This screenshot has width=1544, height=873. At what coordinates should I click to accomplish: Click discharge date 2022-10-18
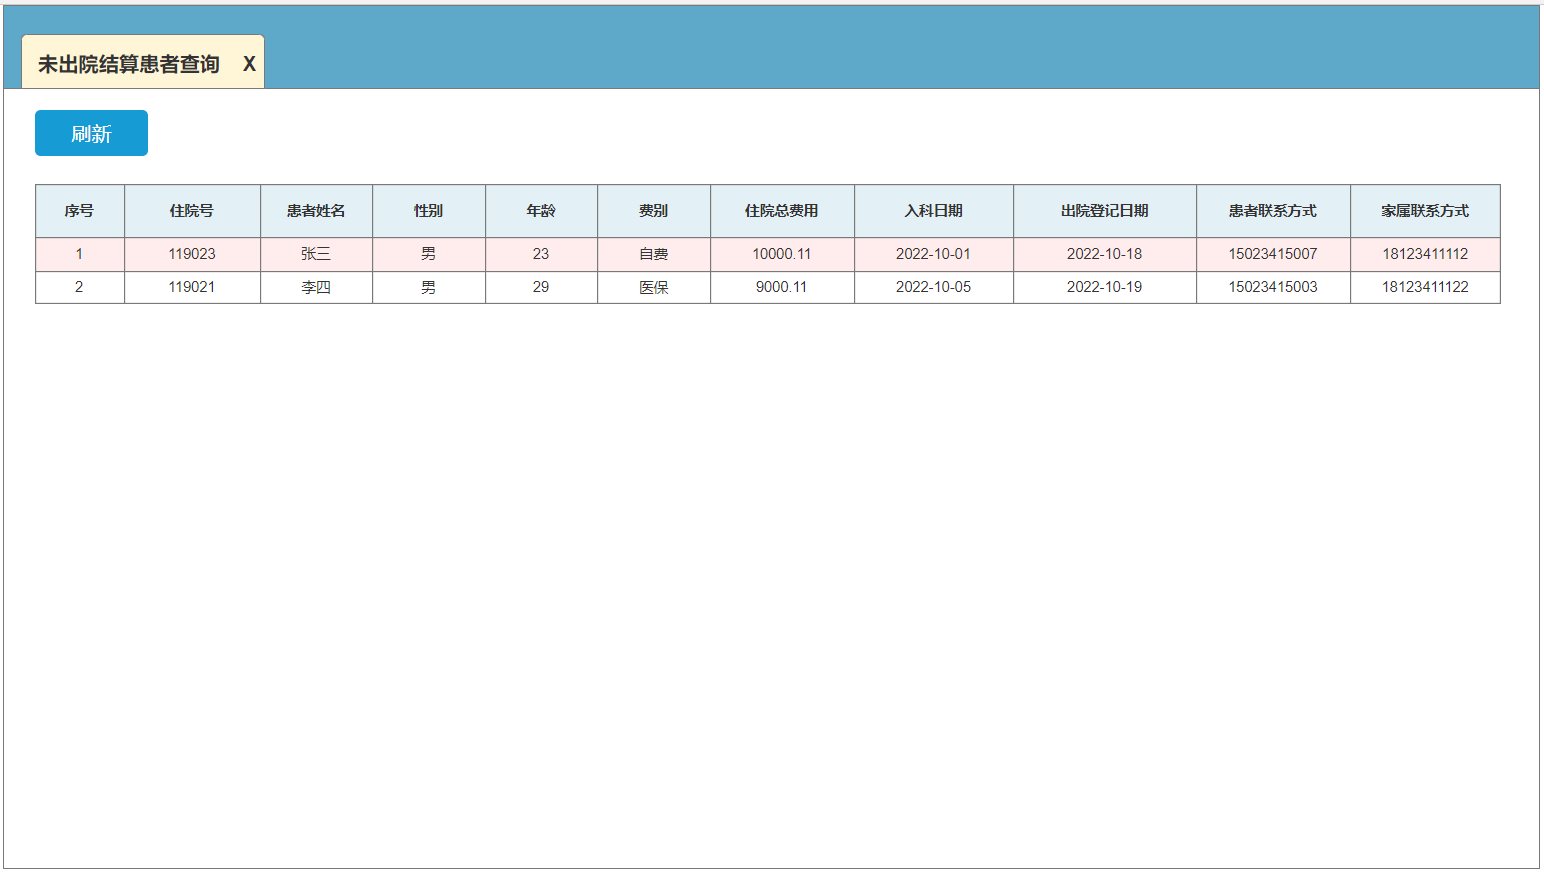(1105, 254)
